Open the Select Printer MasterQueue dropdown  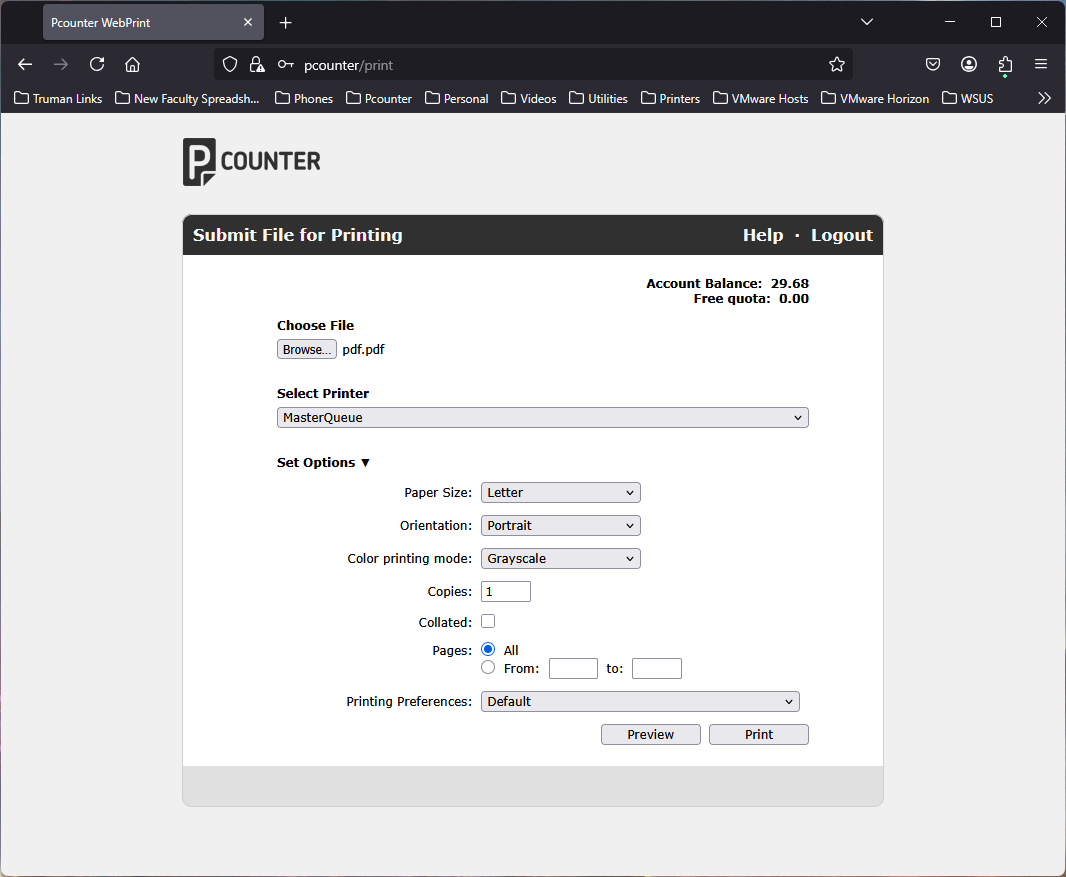tap(543, 417)
